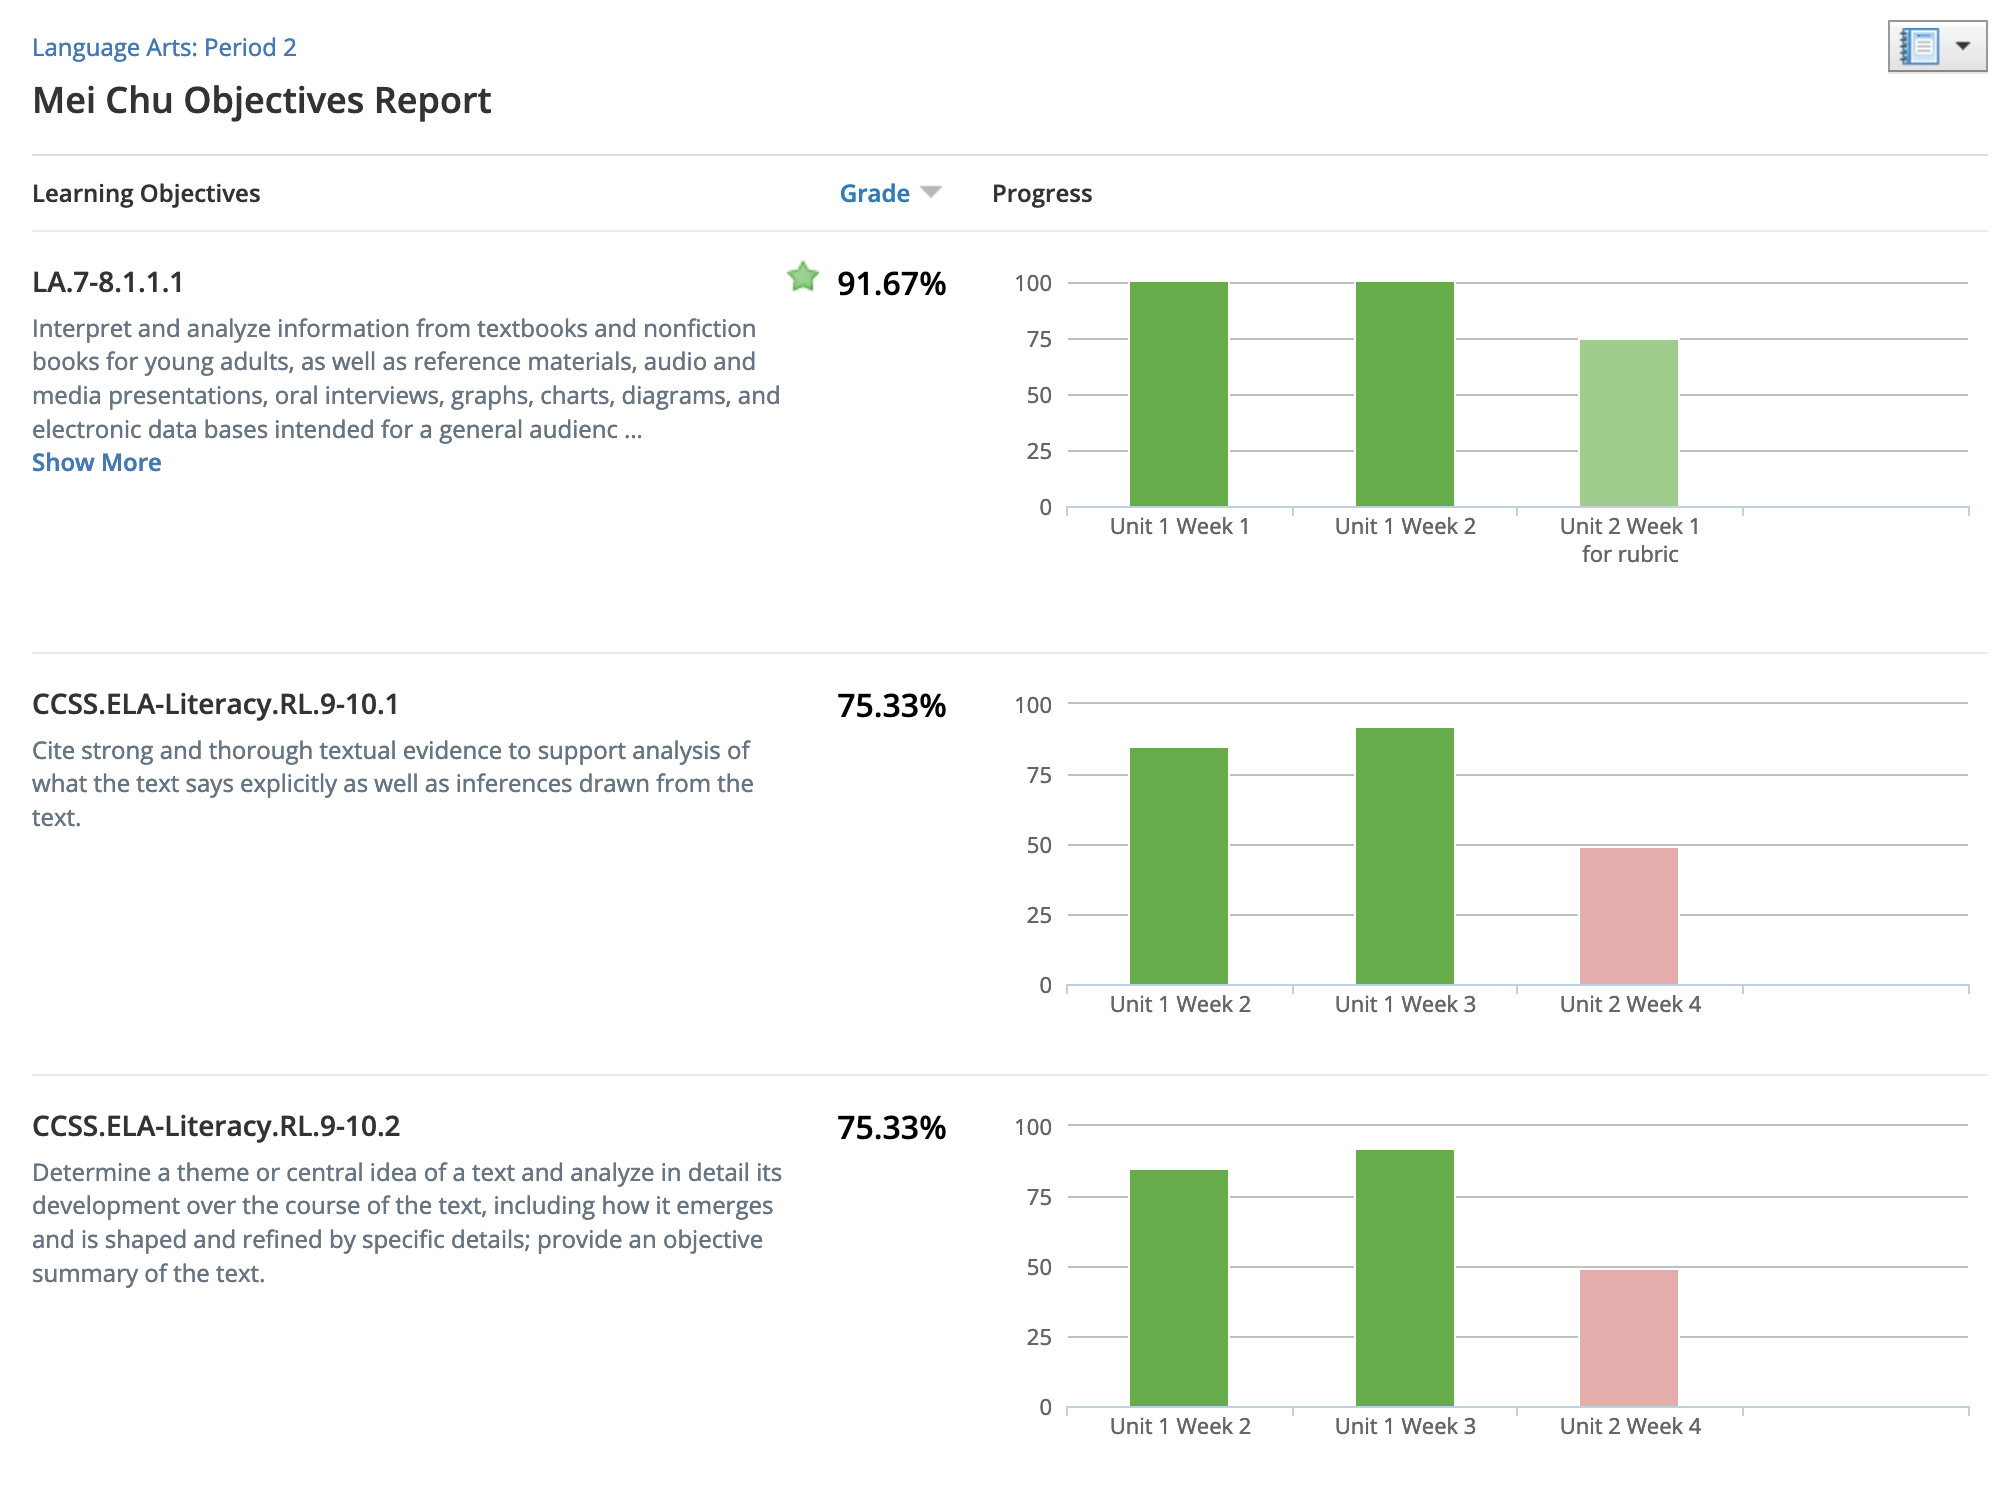Click the green mastery star icon
The height and width of the screenshot is (1490, 2012).
pos(803,277)
